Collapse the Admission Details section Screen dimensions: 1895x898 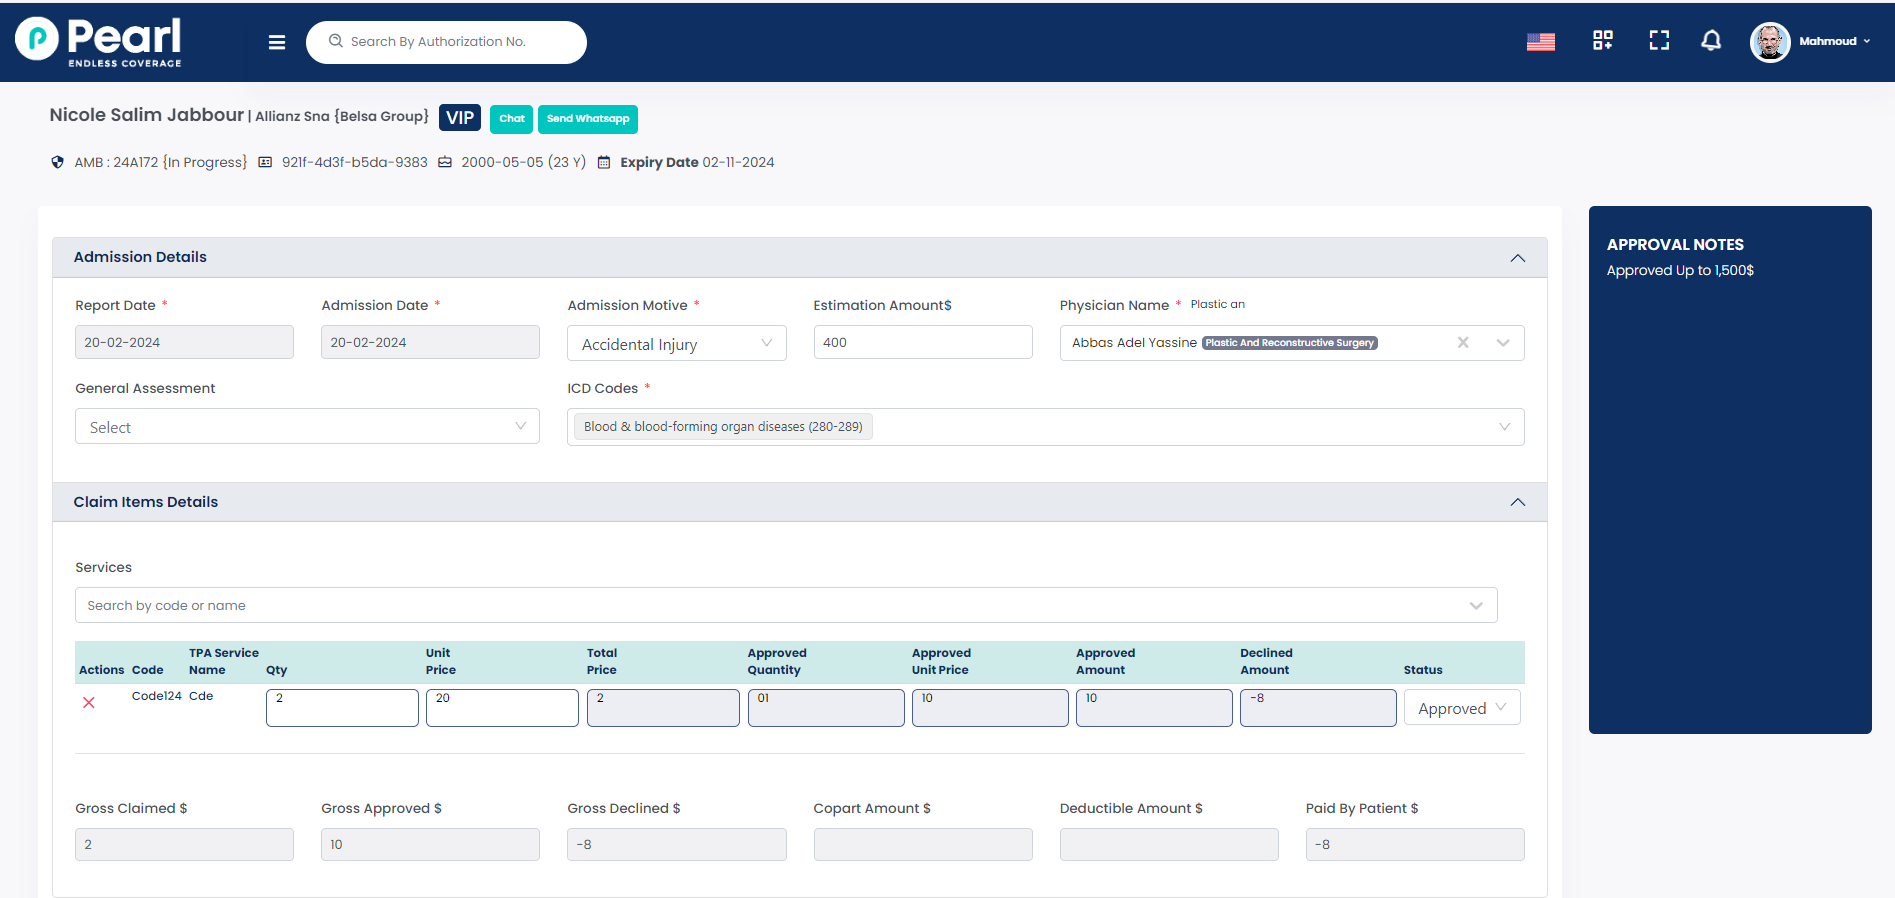tap(1517, 258)
